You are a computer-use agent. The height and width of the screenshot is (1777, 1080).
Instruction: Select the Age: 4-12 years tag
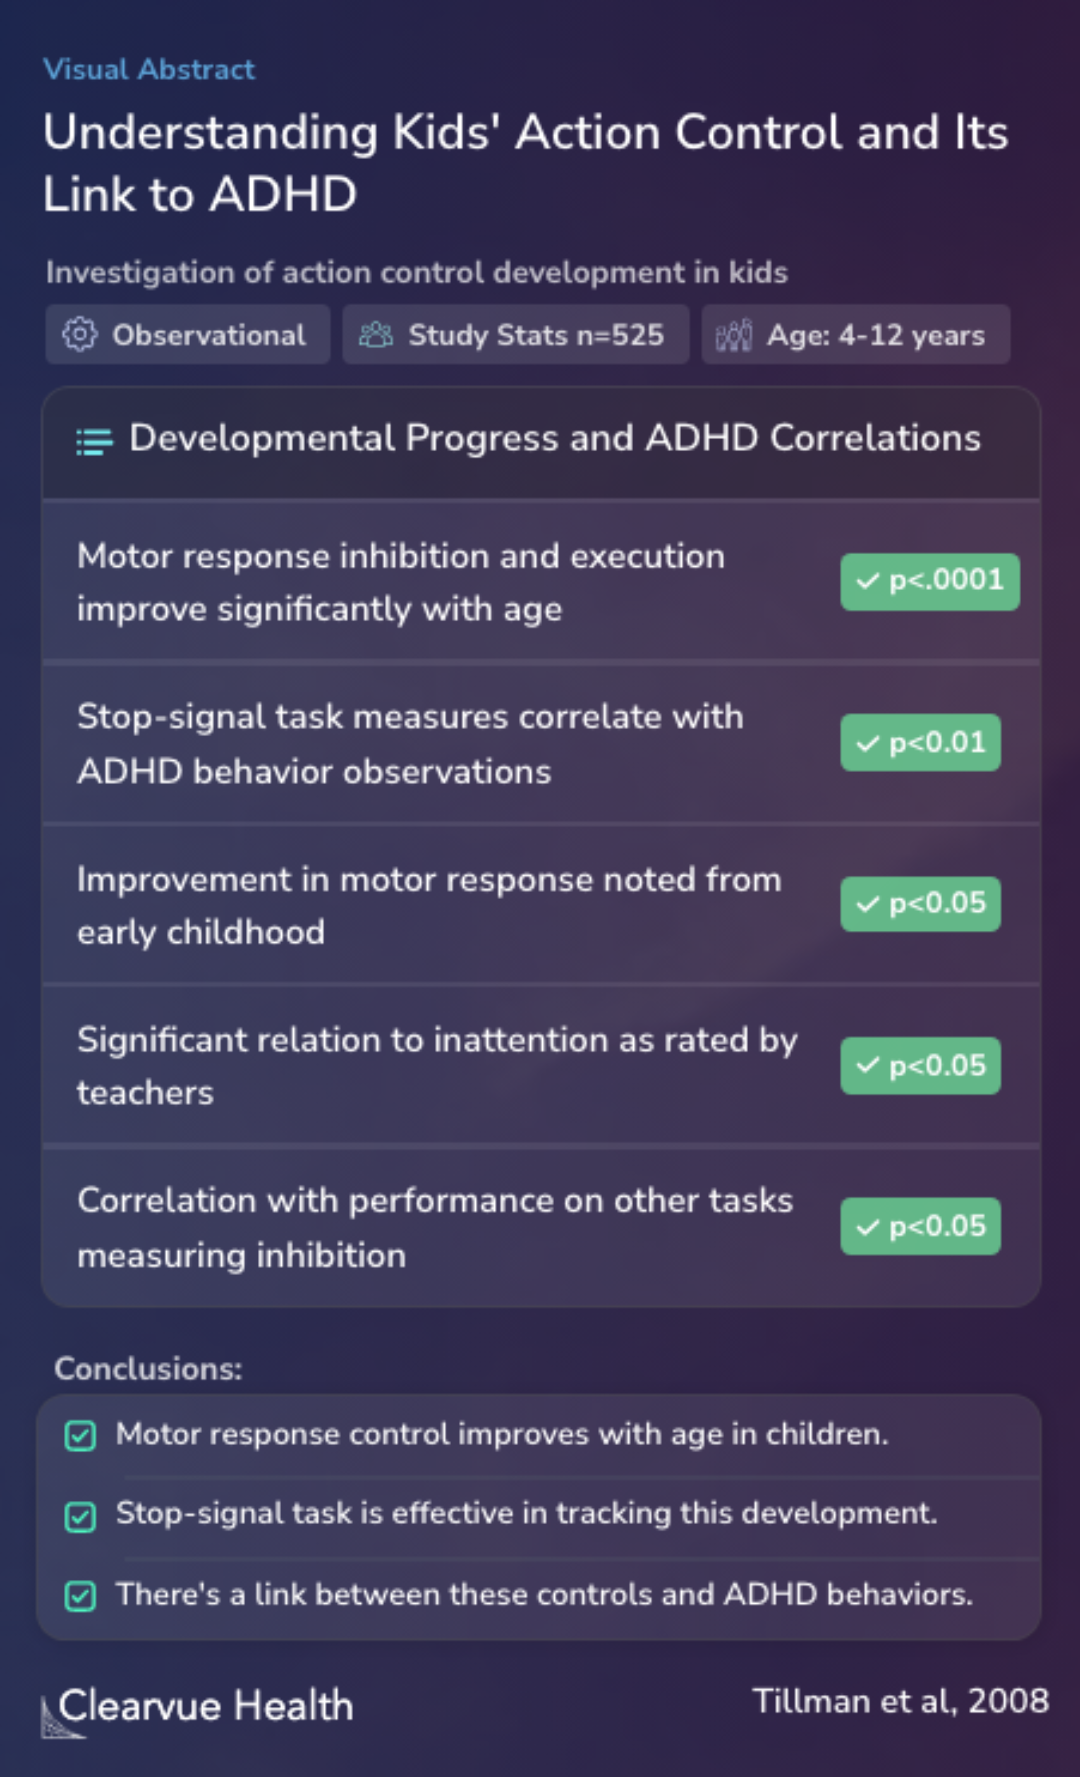(856, 335)
